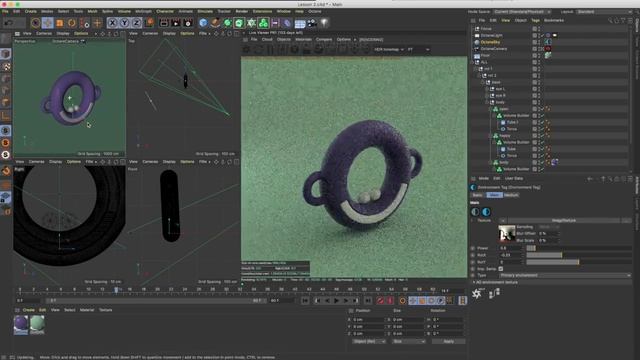Toggle layer box of OctaneLight
This screenshot has height=360, width=640.
coord(534,36)
